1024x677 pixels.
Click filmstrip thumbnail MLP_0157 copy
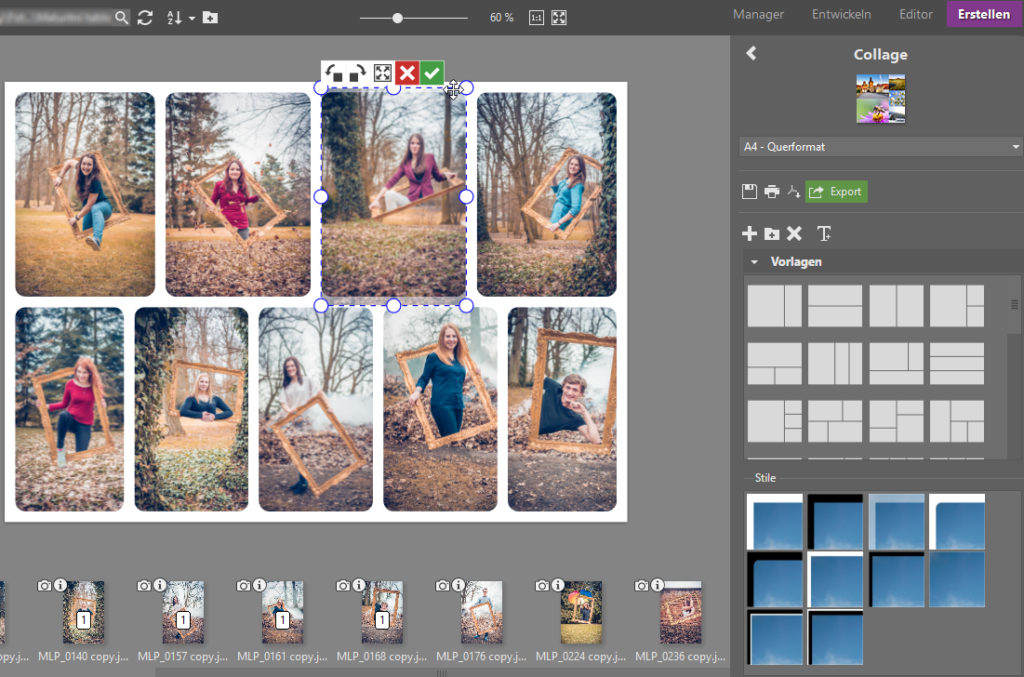pyautogui.click(x=183, y=612)
